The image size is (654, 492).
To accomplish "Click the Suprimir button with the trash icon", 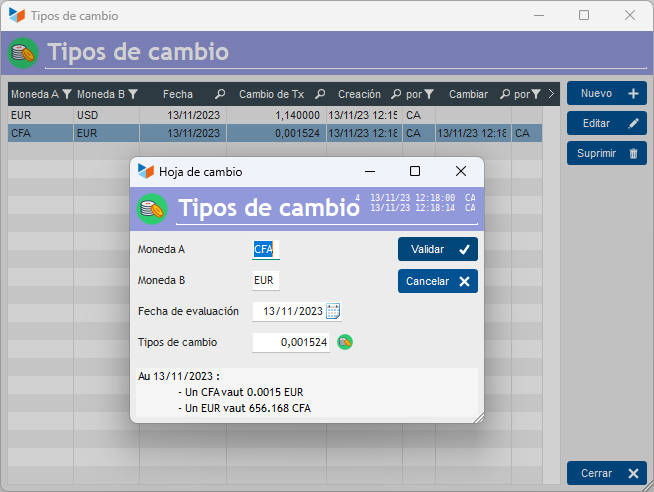I will coord(607,153).
